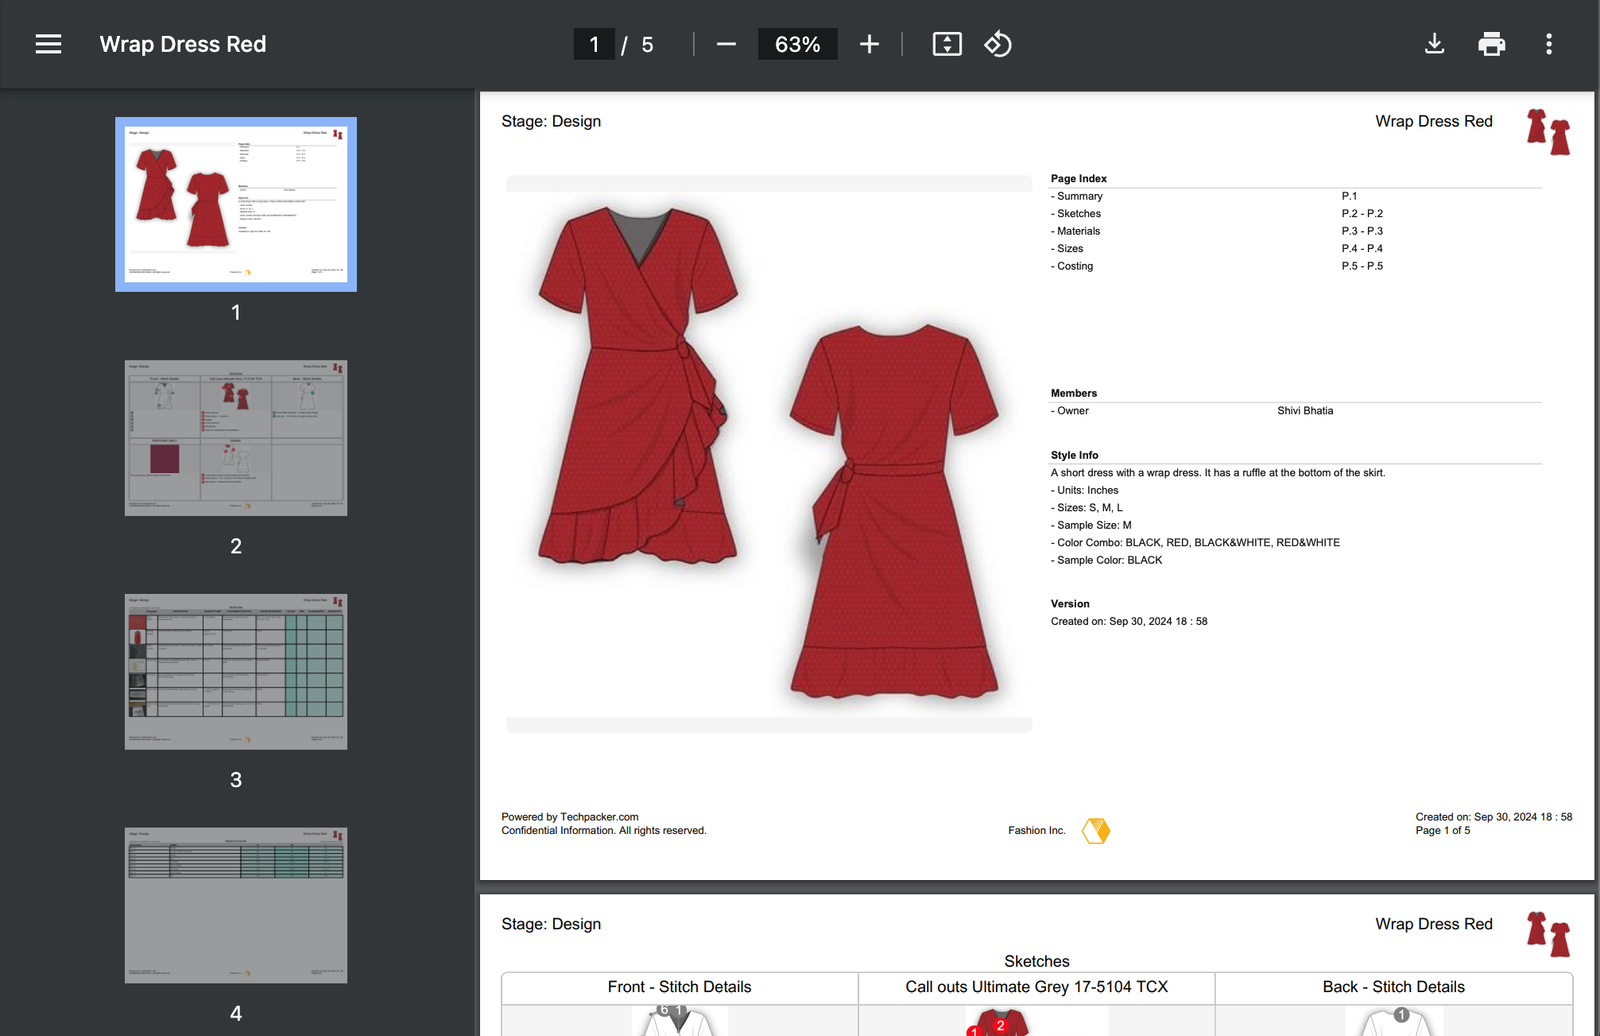Click the current zoom level display showing 63%
The height and width of the screenshot is (1036, 1600).
tap(797, 44)
